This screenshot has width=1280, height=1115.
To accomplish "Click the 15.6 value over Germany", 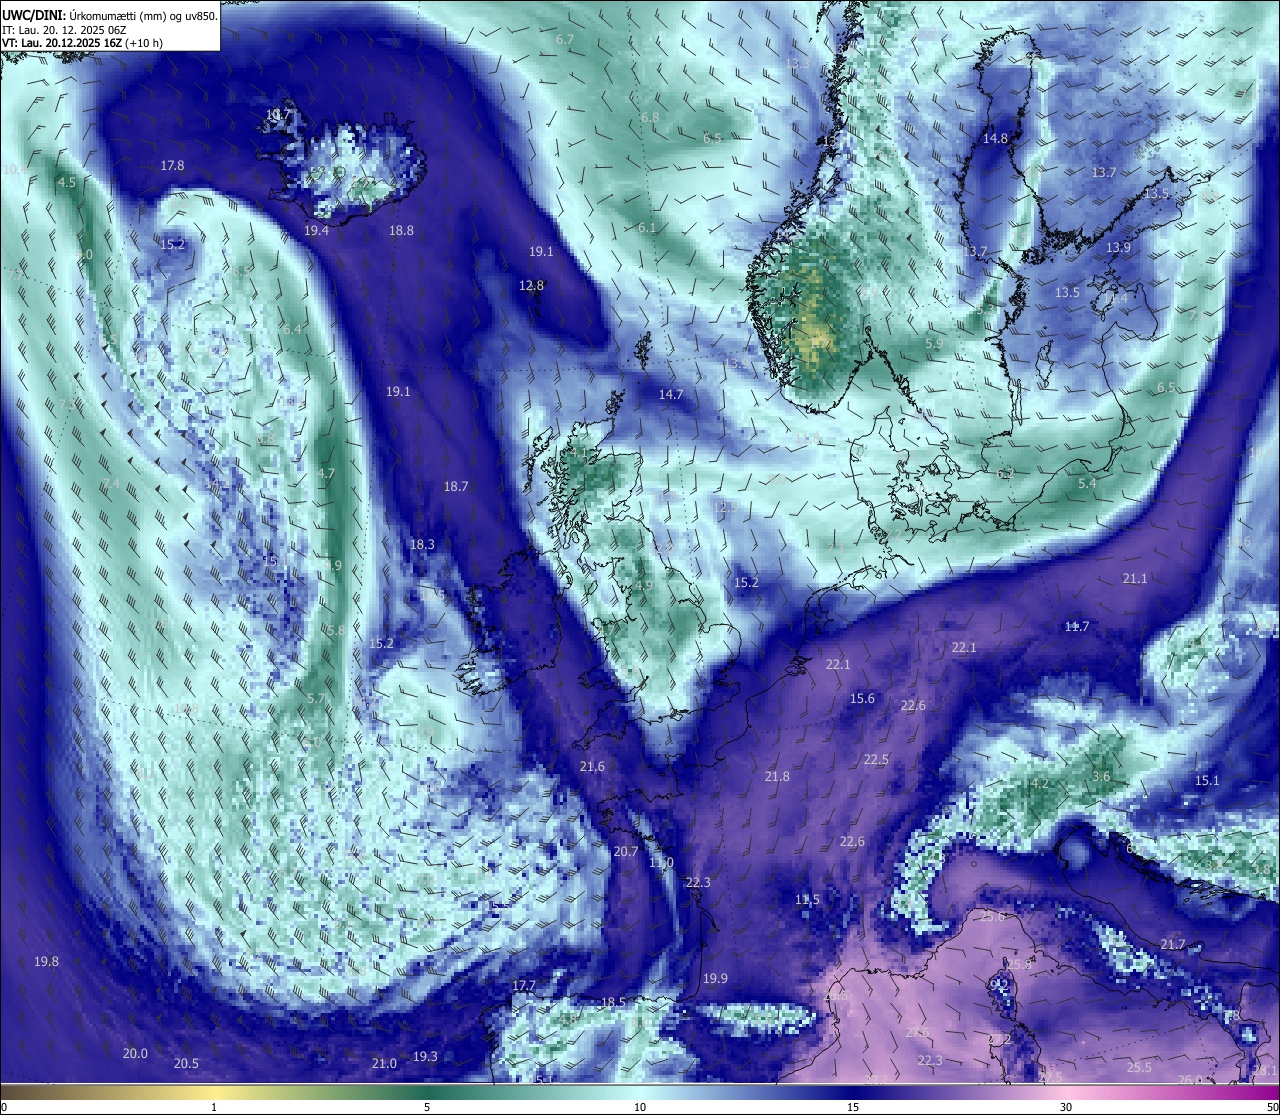I will [862, 698].
